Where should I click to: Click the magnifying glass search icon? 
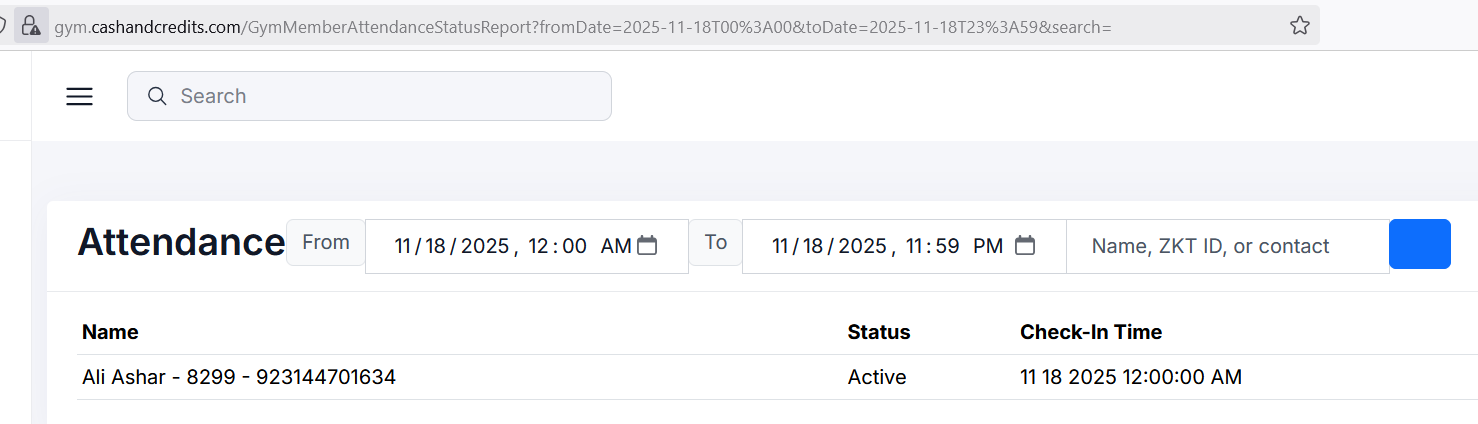(x=157, y=96)
